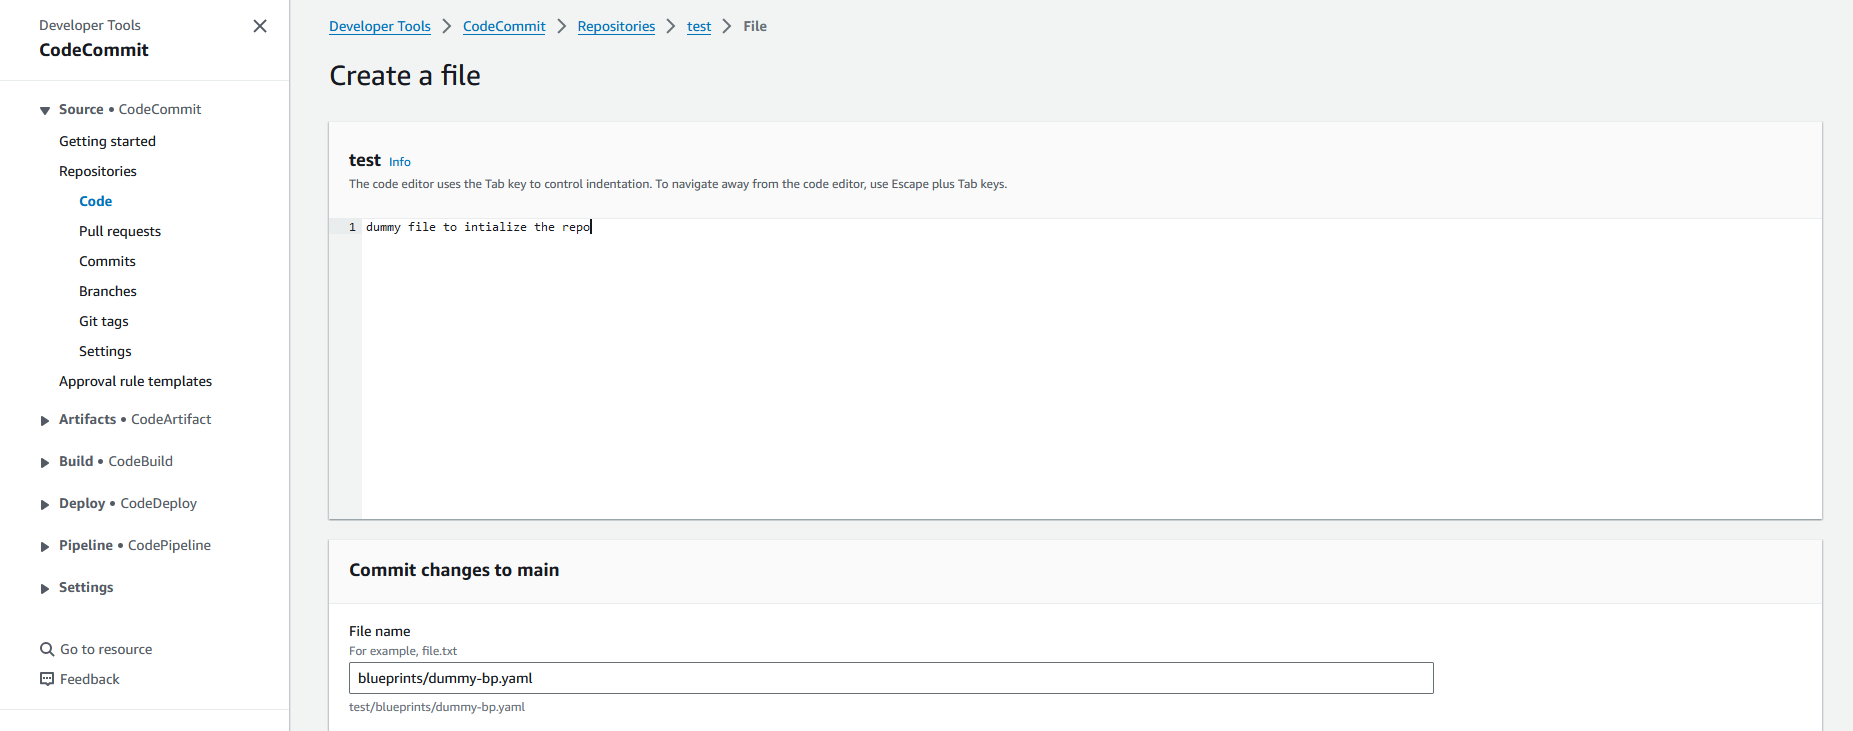This screenshot has width=1853, height=731.
Task: Click into the File name input field
Action: point(890,678)
